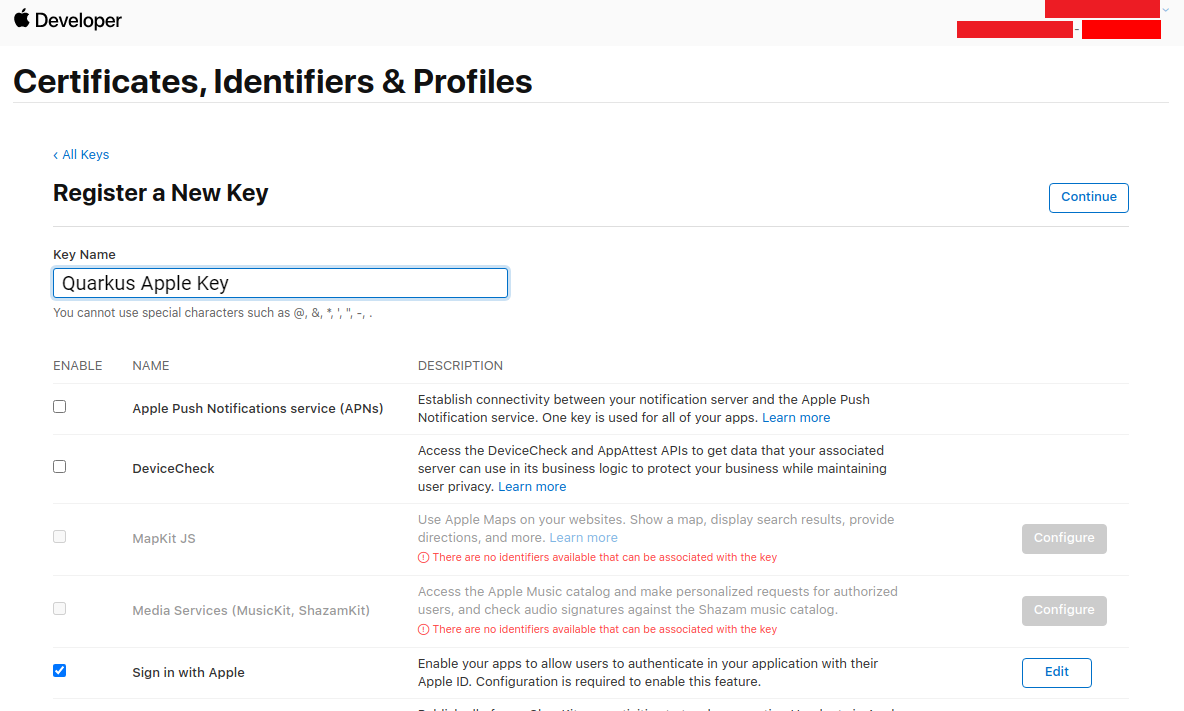
Task: Click the Continue button
Action: (x=1088, y=198)
